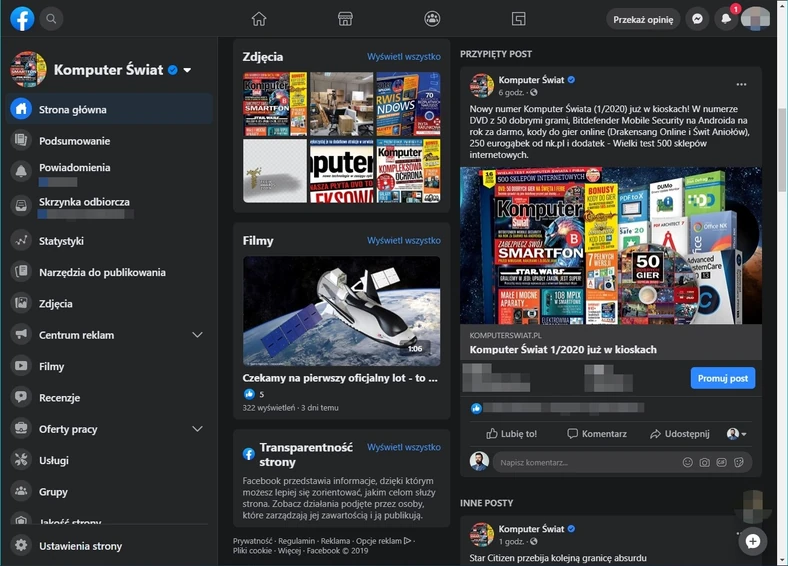788x566 pixels.
Task: Click the like reaction icon under the video
Action: tap(249, 394)
